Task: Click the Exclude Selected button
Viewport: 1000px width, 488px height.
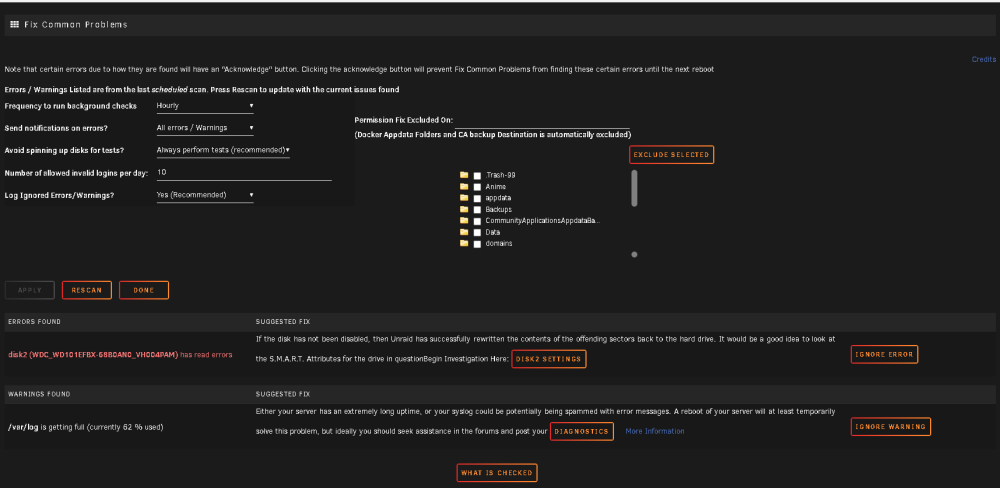Action: point(672,154)
